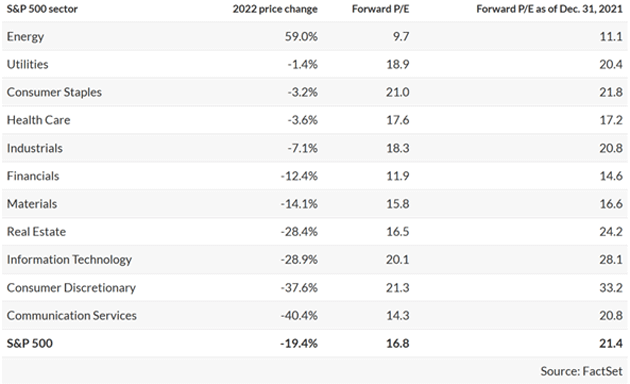
Task: Select the Consumer Discretionary row label
Action: coord(71,288)
